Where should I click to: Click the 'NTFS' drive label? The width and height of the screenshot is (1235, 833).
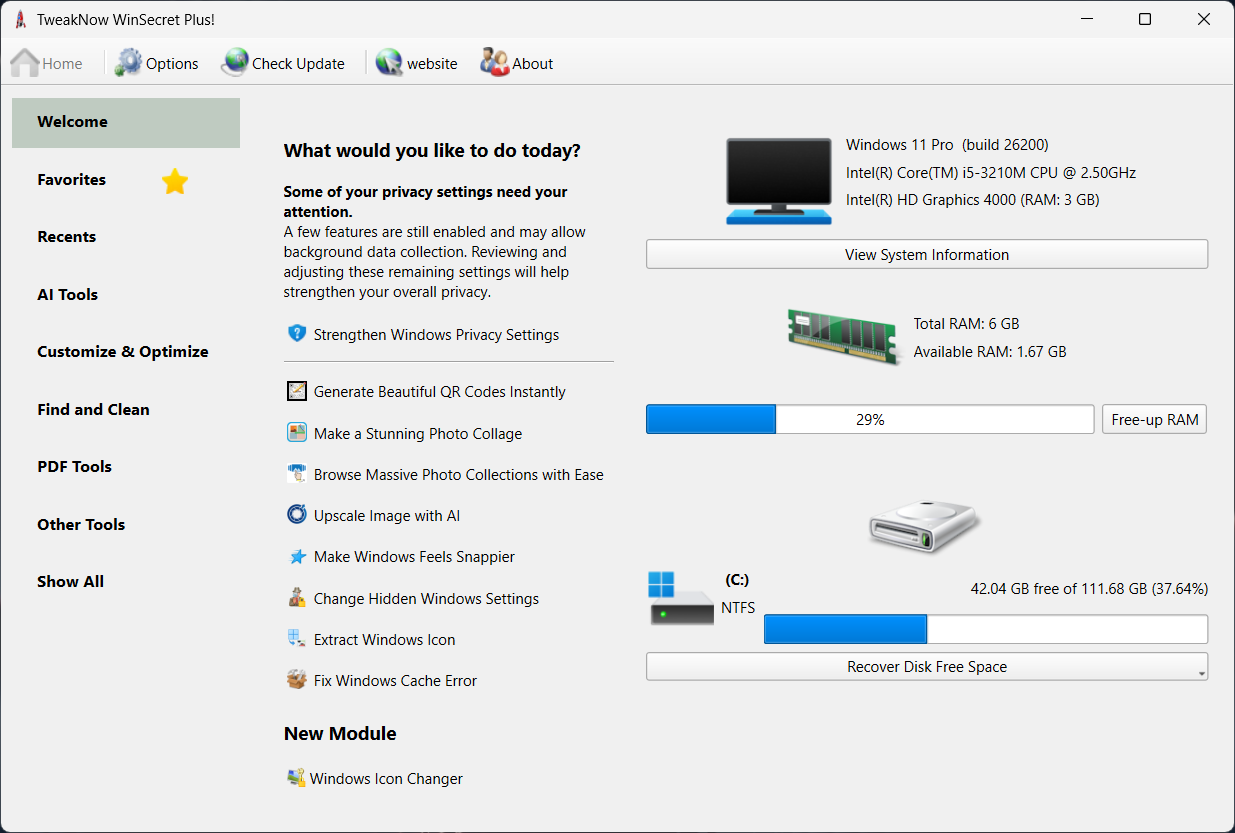pyautogui.click(x=738, y=608)
